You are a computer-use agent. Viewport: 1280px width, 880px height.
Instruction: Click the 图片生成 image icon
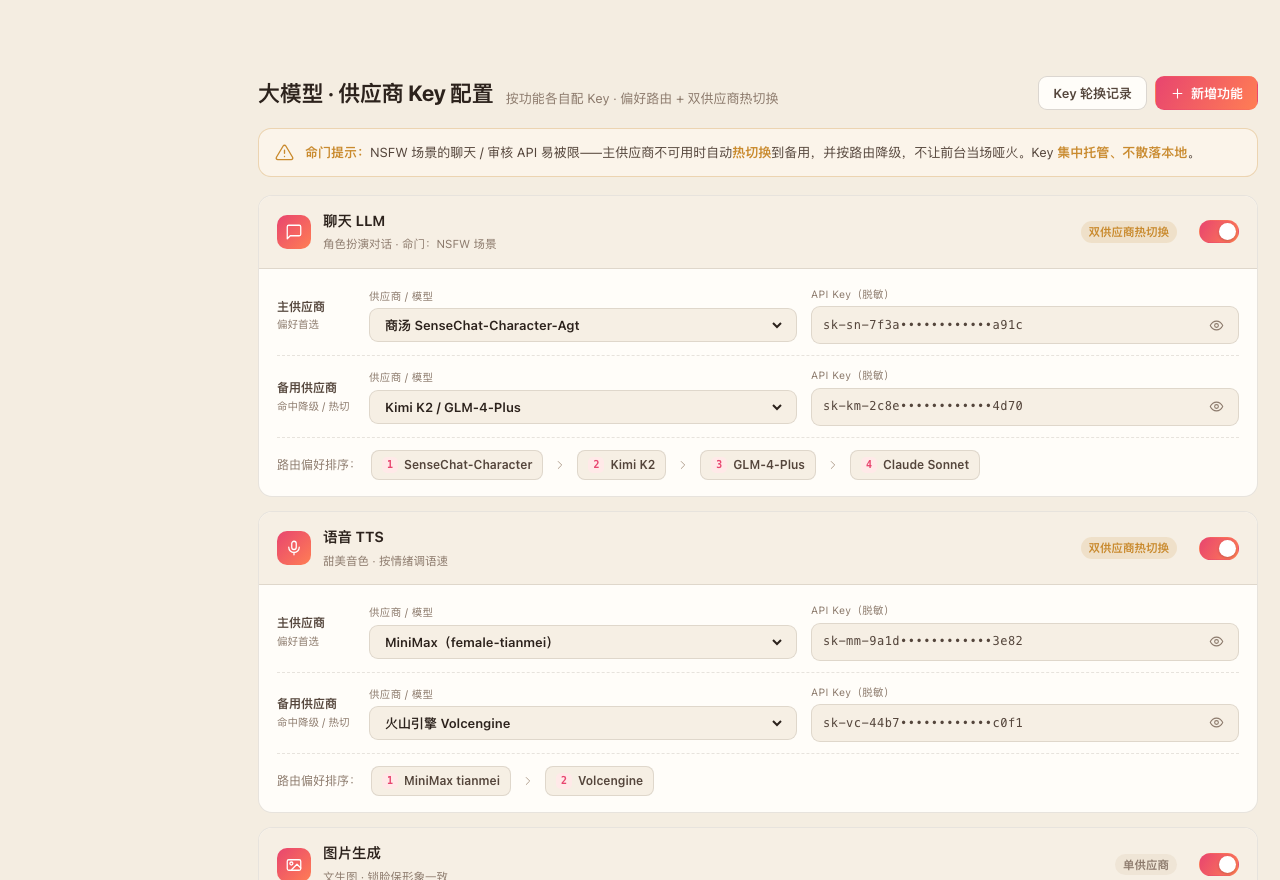[294, 864]
